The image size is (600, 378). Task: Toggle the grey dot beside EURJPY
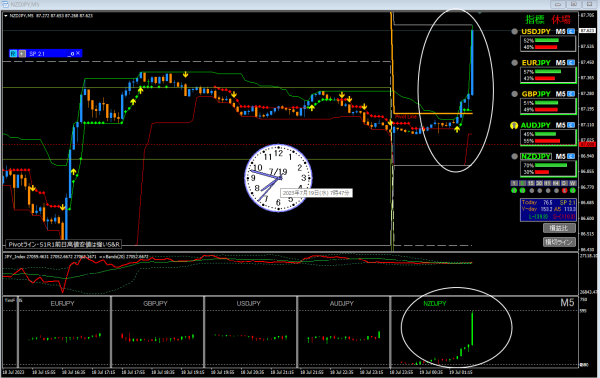point(514,63)
